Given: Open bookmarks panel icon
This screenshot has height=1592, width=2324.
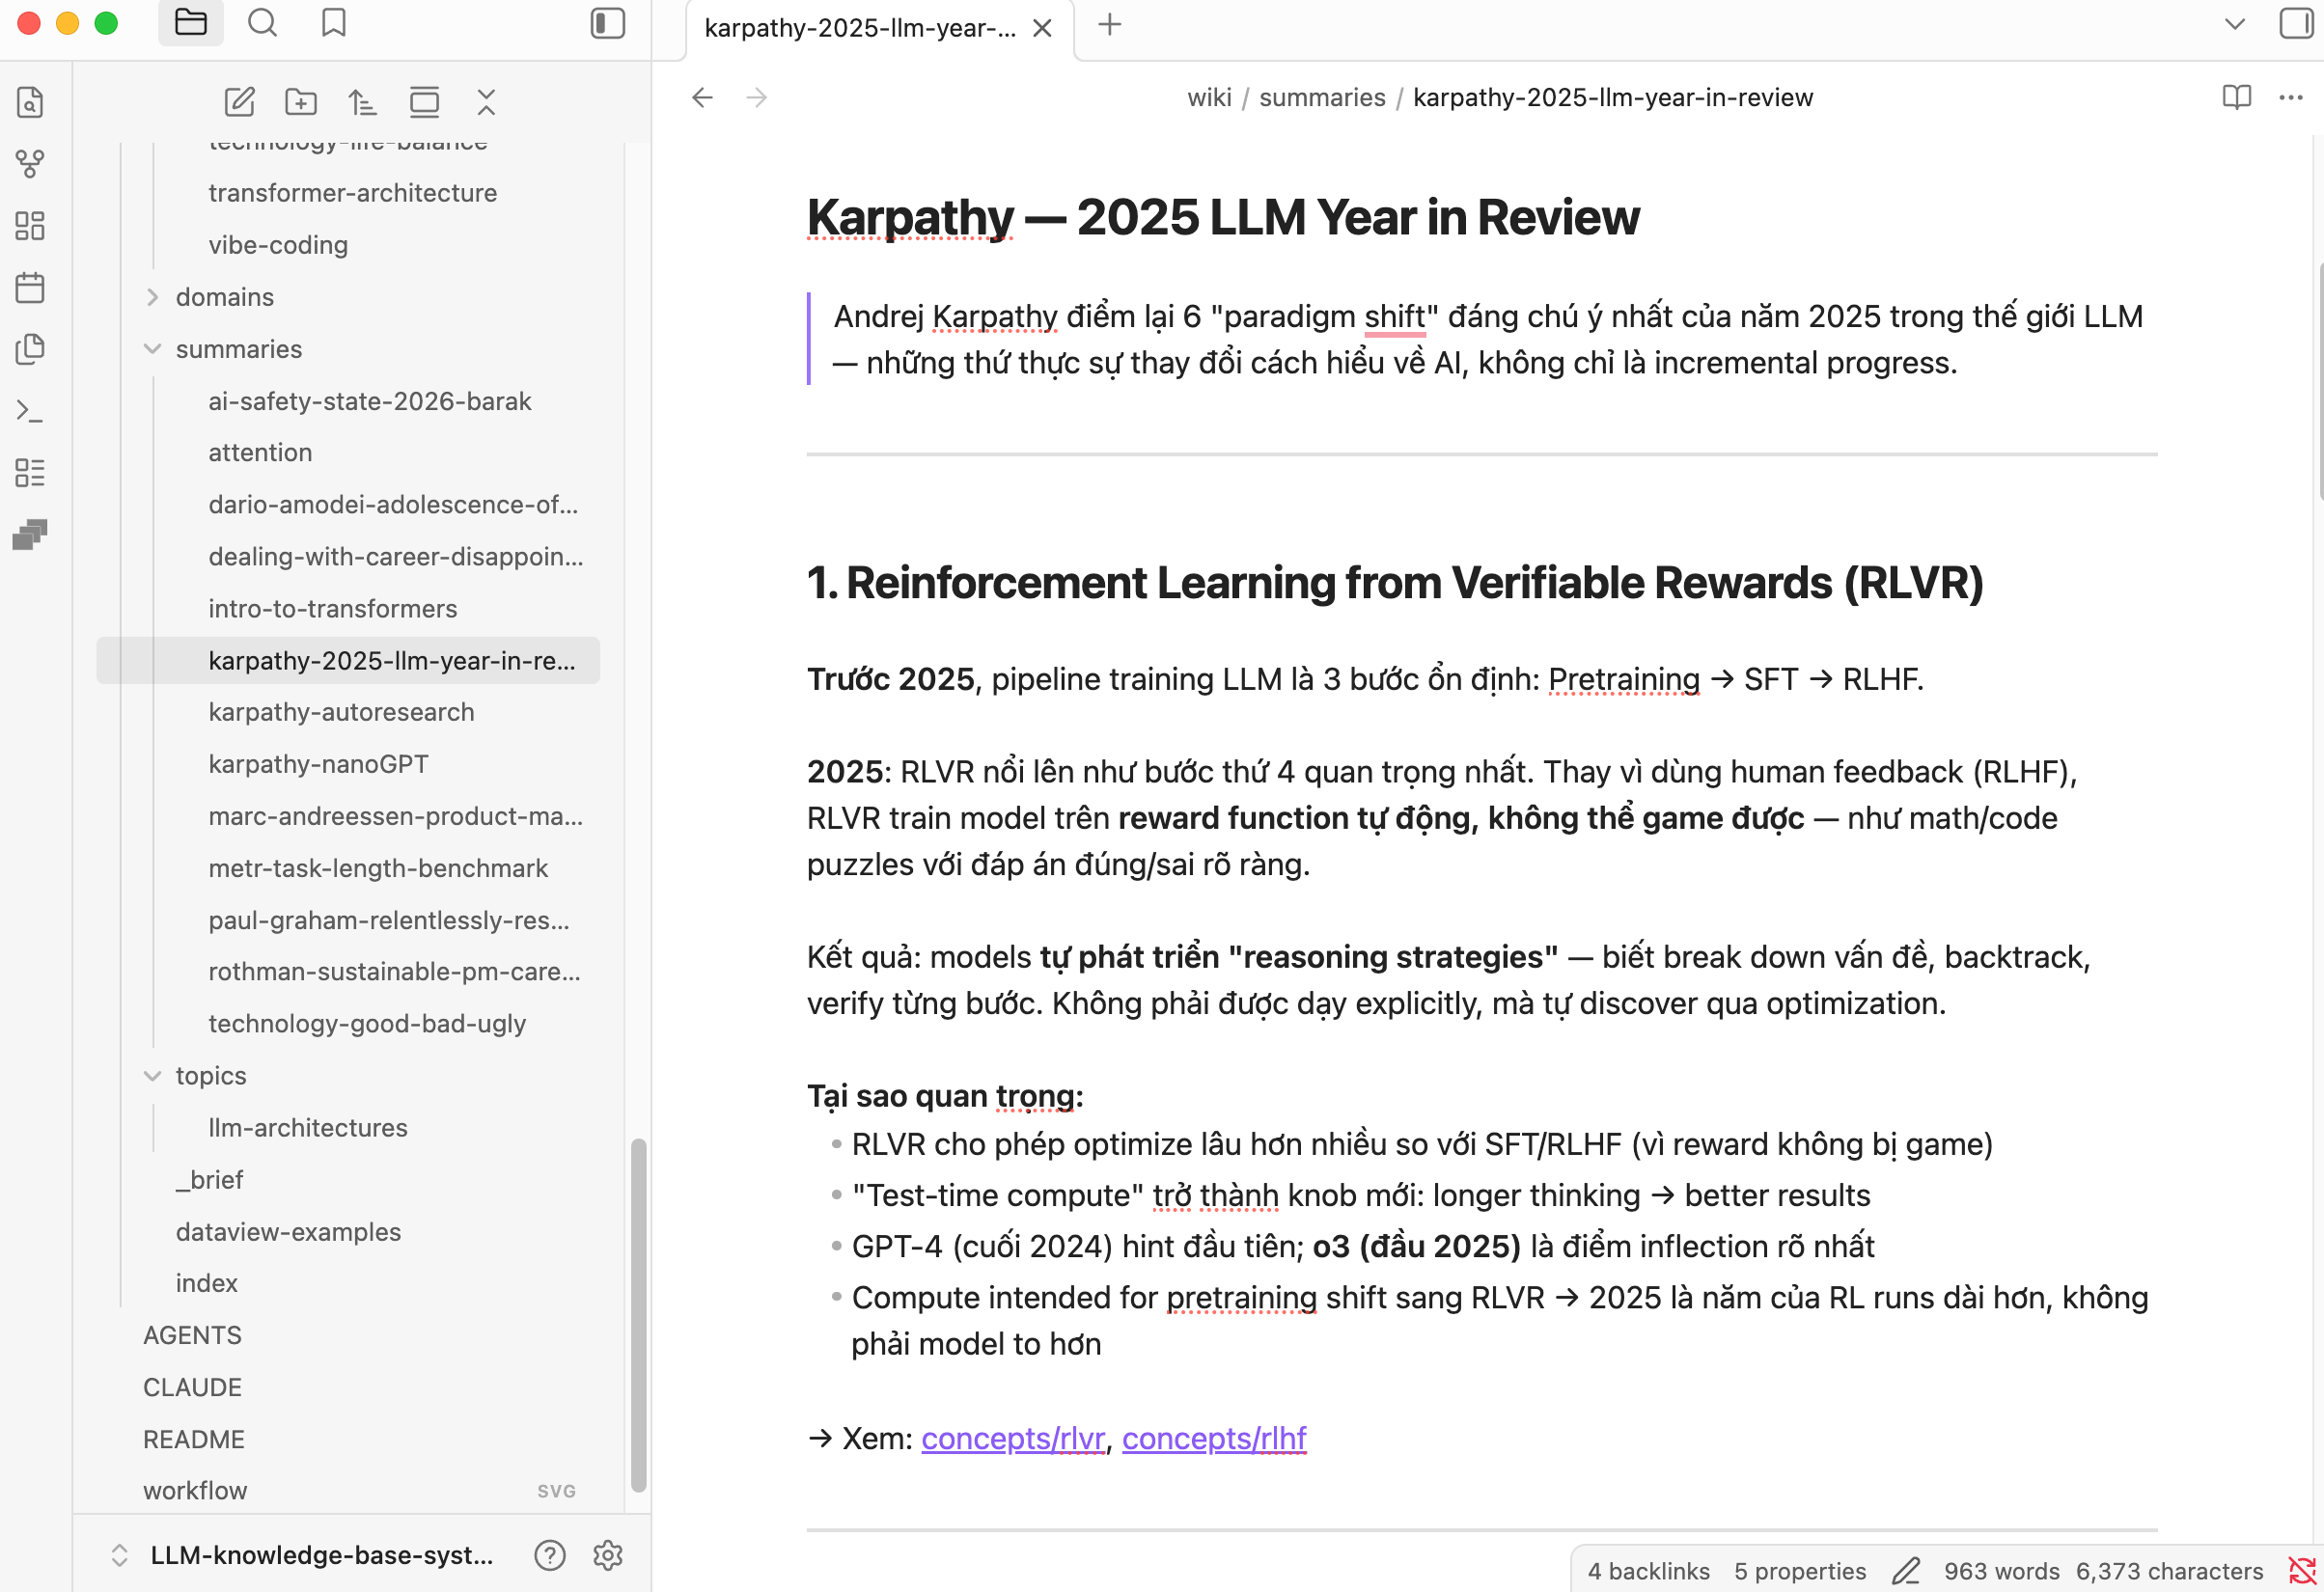Looking at the screenshot, I should [333, 23].
